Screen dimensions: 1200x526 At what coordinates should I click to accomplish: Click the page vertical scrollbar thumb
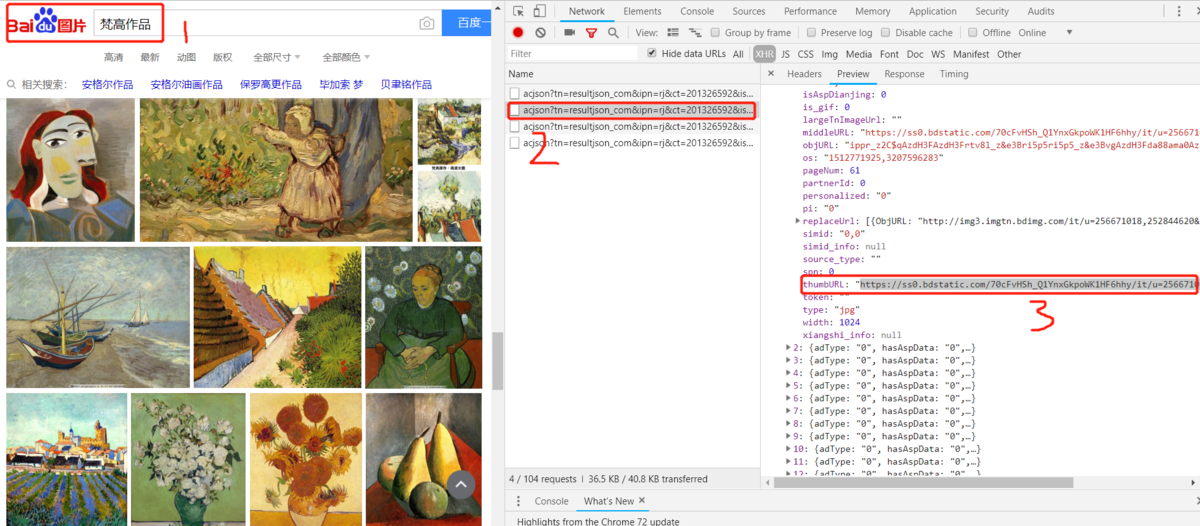tap(497, 360)
